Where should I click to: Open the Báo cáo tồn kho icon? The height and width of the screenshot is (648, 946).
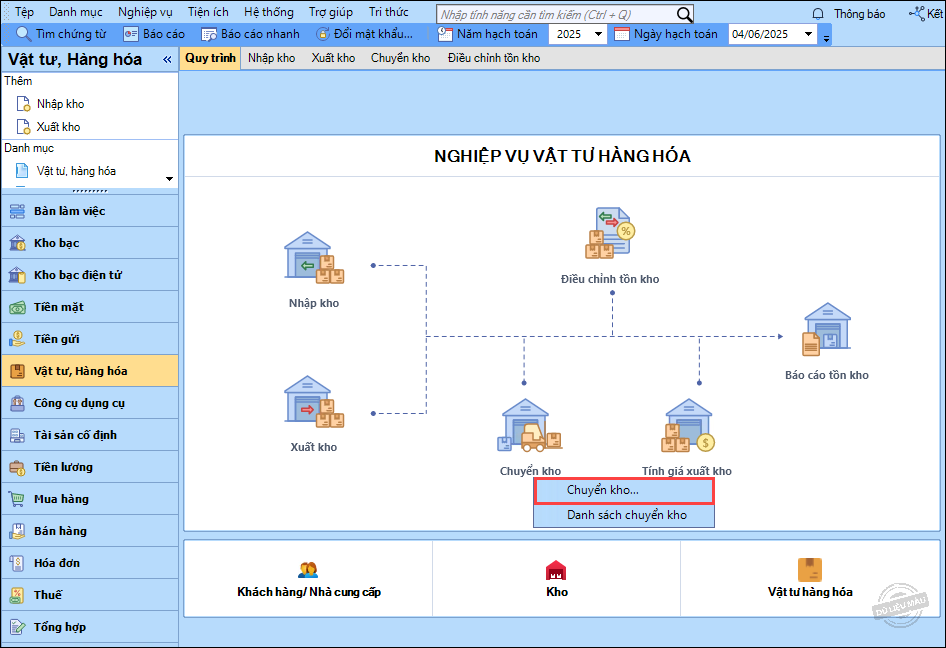[x=826, y=329]
